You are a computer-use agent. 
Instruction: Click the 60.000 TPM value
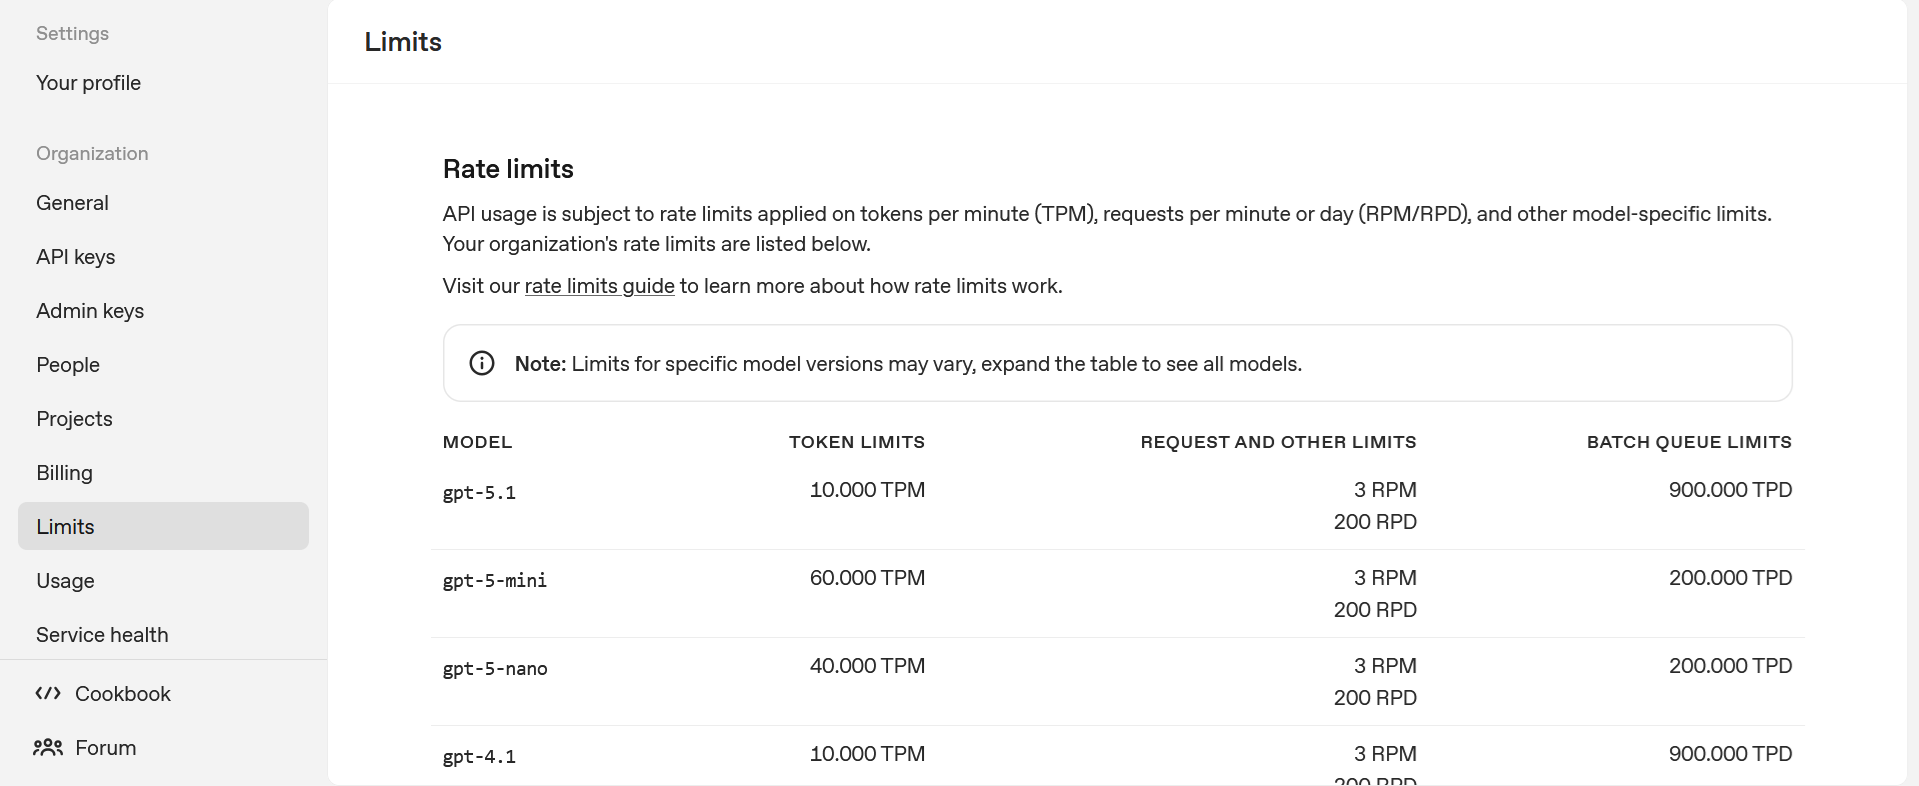coord(867,578)
